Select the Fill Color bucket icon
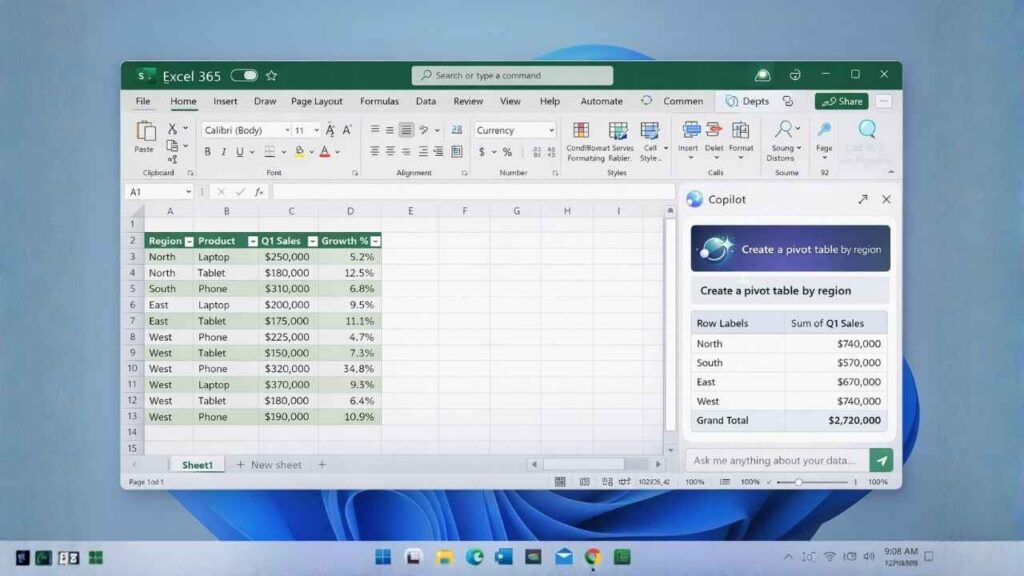Screen dimensions: 1024x576 (298, 152)
